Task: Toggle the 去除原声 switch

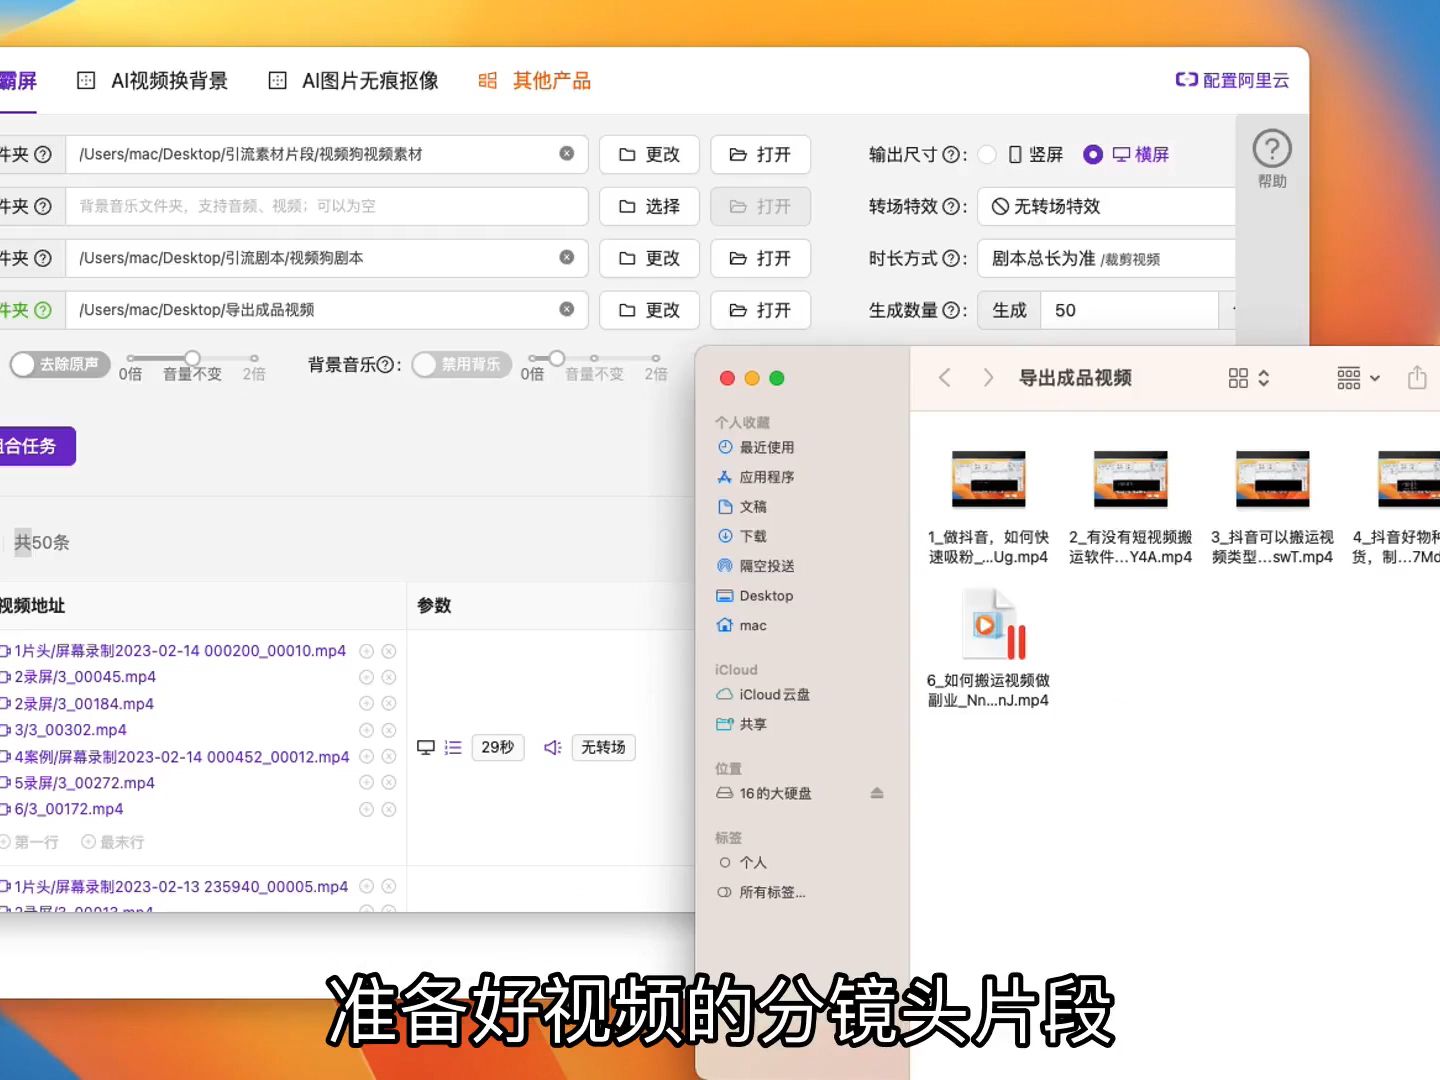Action: pos(60,365)
